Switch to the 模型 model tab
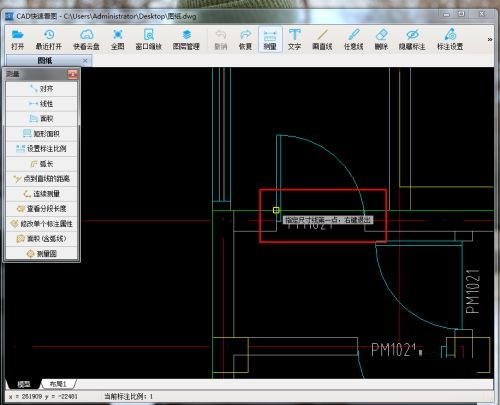This screenshot has height=405, width=500. point(24,384)
